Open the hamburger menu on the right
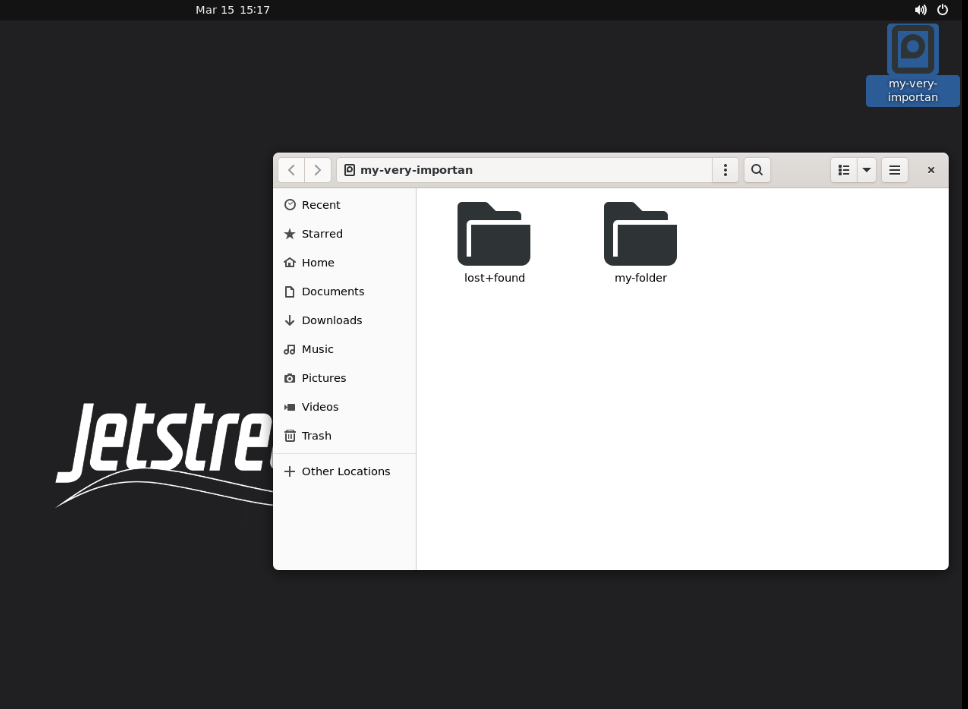This screenshot has height=709, width=968. 894,170
